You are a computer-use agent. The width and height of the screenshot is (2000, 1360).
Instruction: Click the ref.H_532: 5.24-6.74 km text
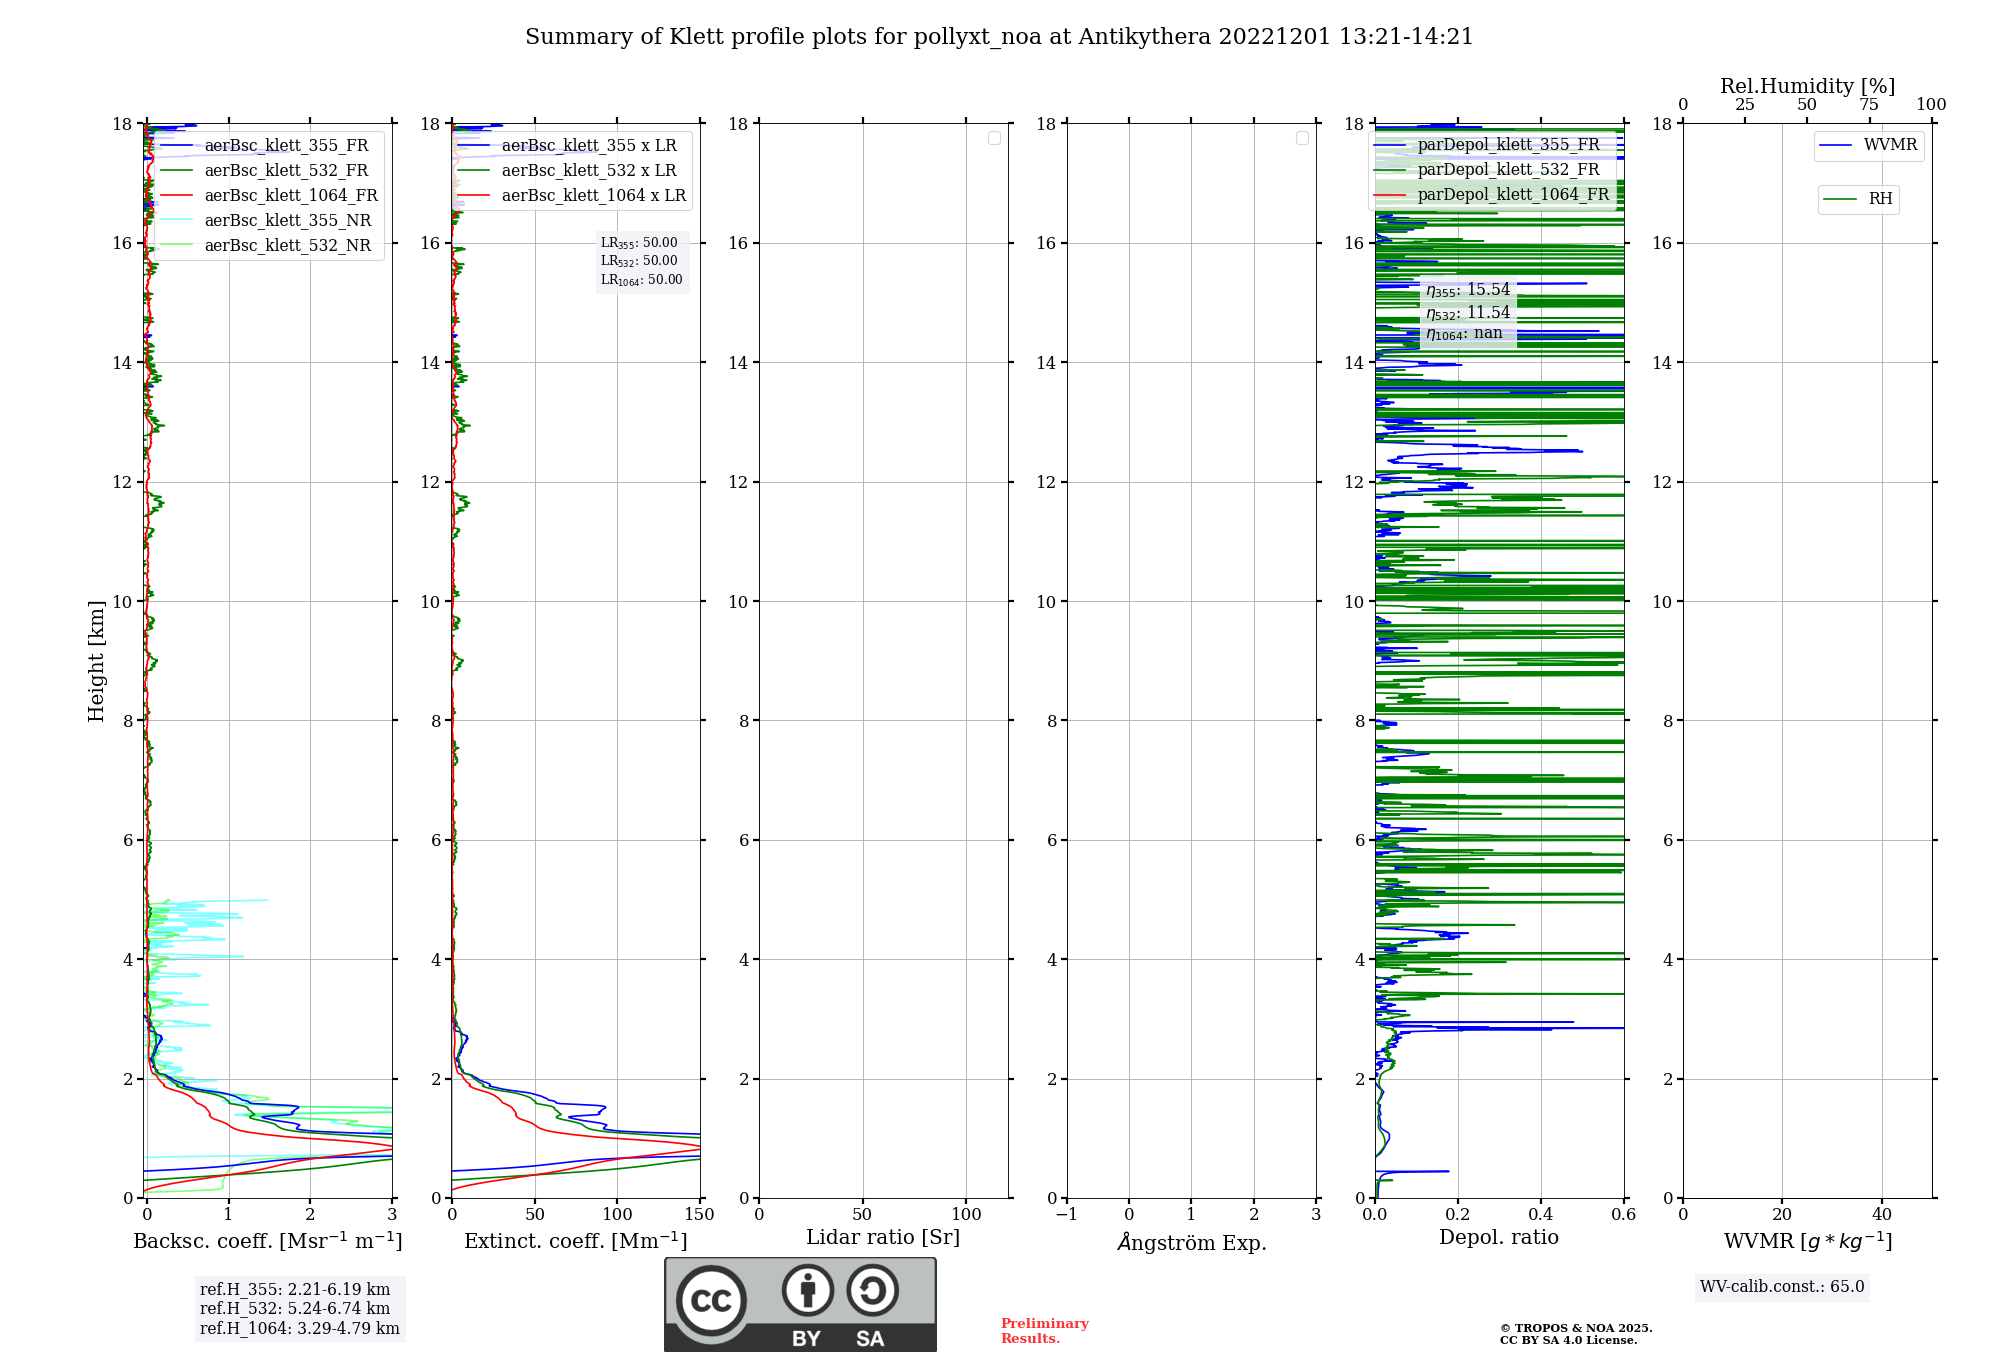[295, 1309]
